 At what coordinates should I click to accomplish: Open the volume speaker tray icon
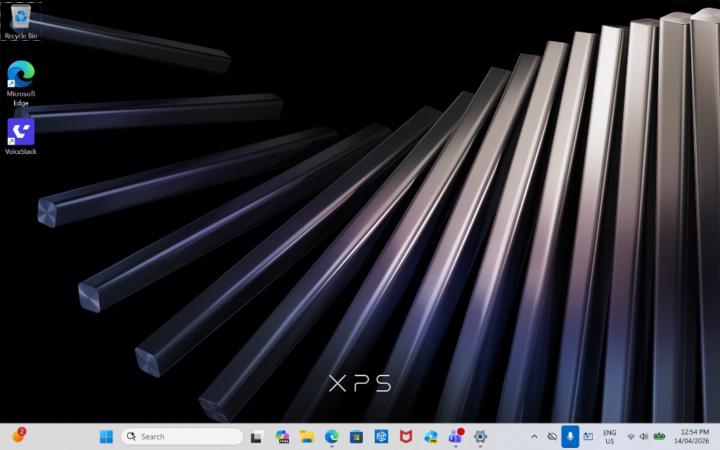(644, 437)
